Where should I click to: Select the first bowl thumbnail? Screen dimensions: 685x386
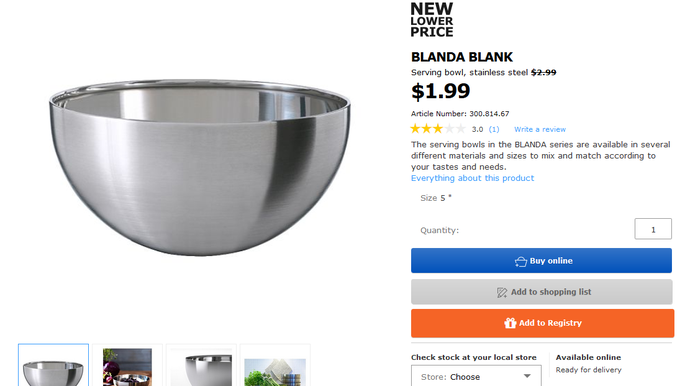click(x=53, y=365)
